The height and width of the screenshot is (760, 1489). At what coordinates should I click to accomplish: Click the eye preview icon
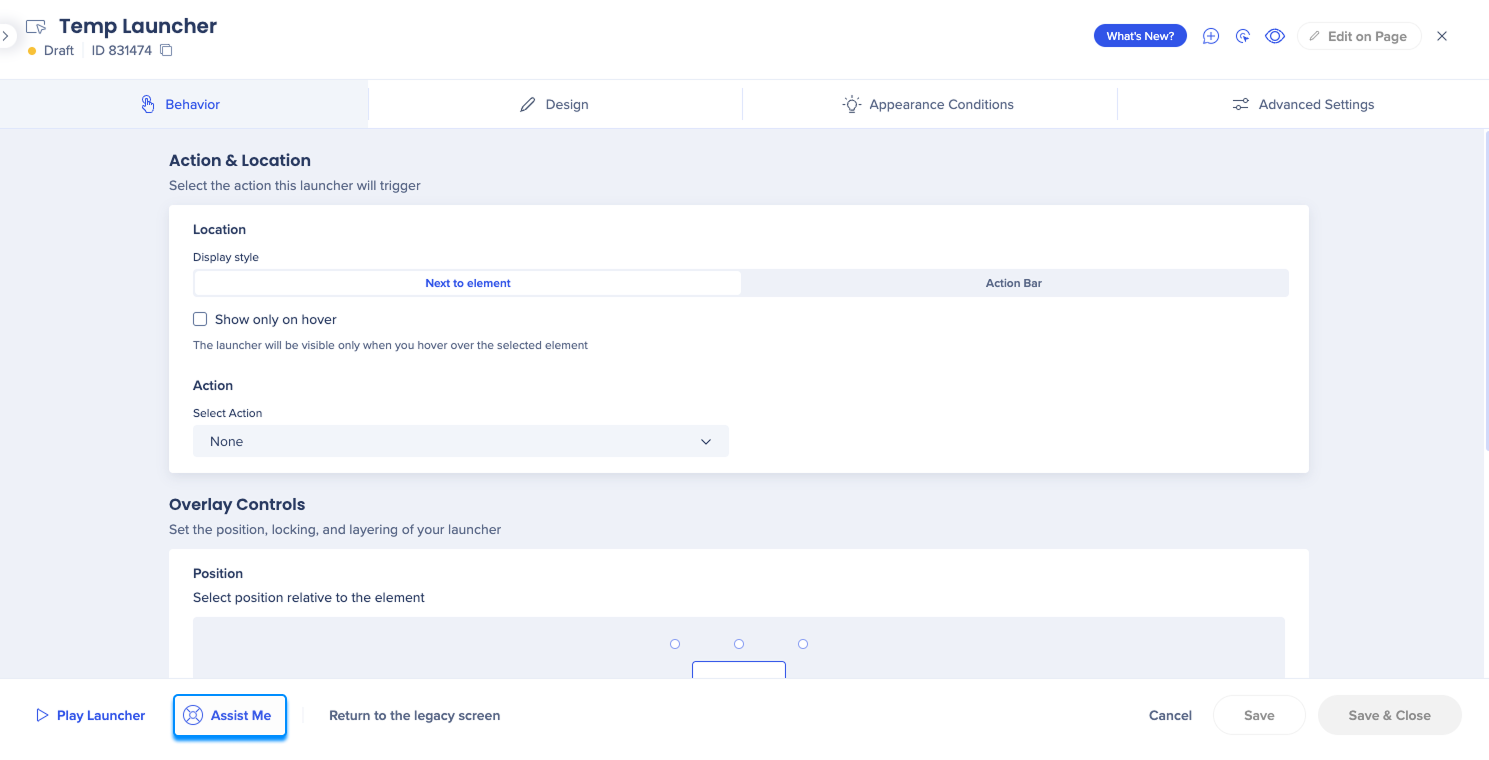coord(1274,36)
